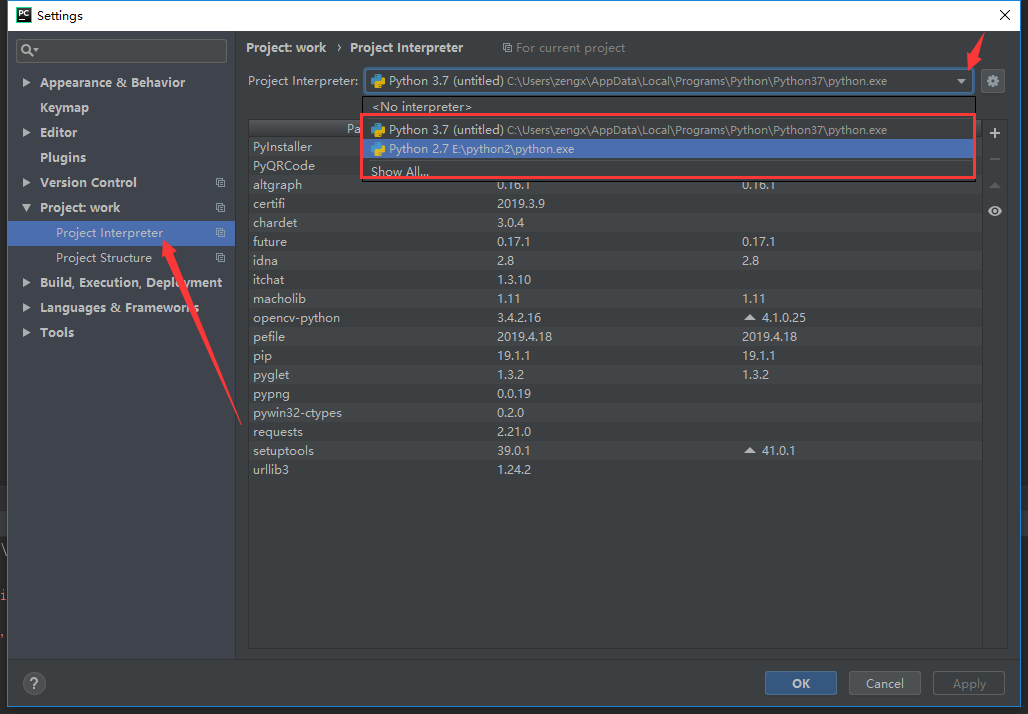The width and height of the screenshot is (1028, 714).
Task: Select <No interpreter> option
Action: 669,106
